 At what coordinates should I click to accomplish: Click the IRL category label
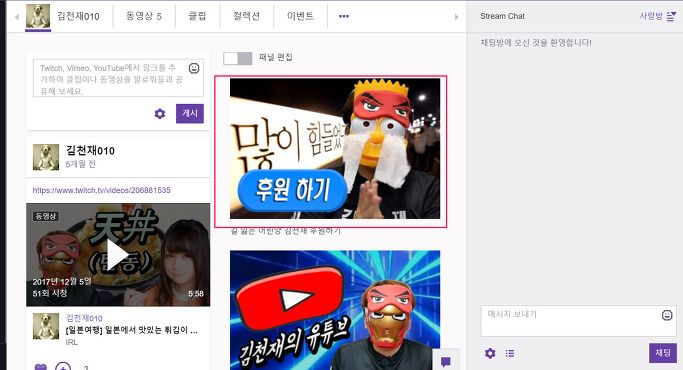click(71, 342)
